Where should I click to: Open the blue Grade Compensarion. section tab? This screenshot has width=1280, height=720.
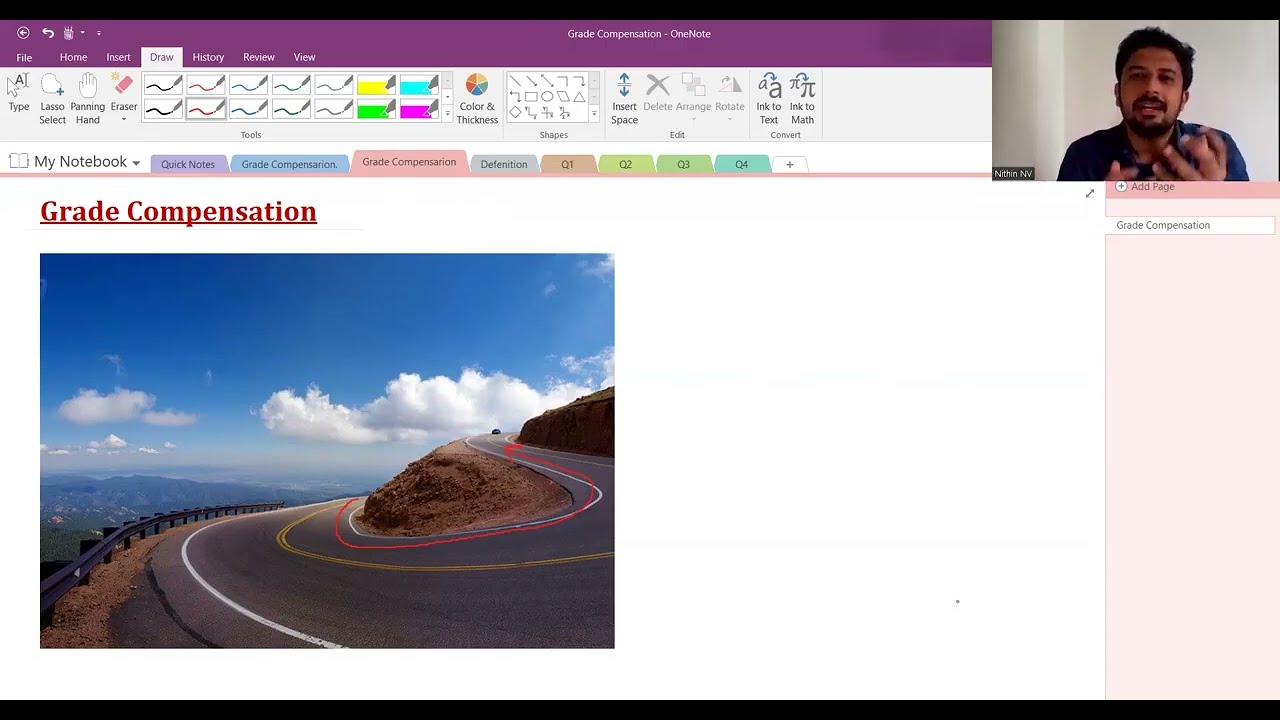click(289, 164)
